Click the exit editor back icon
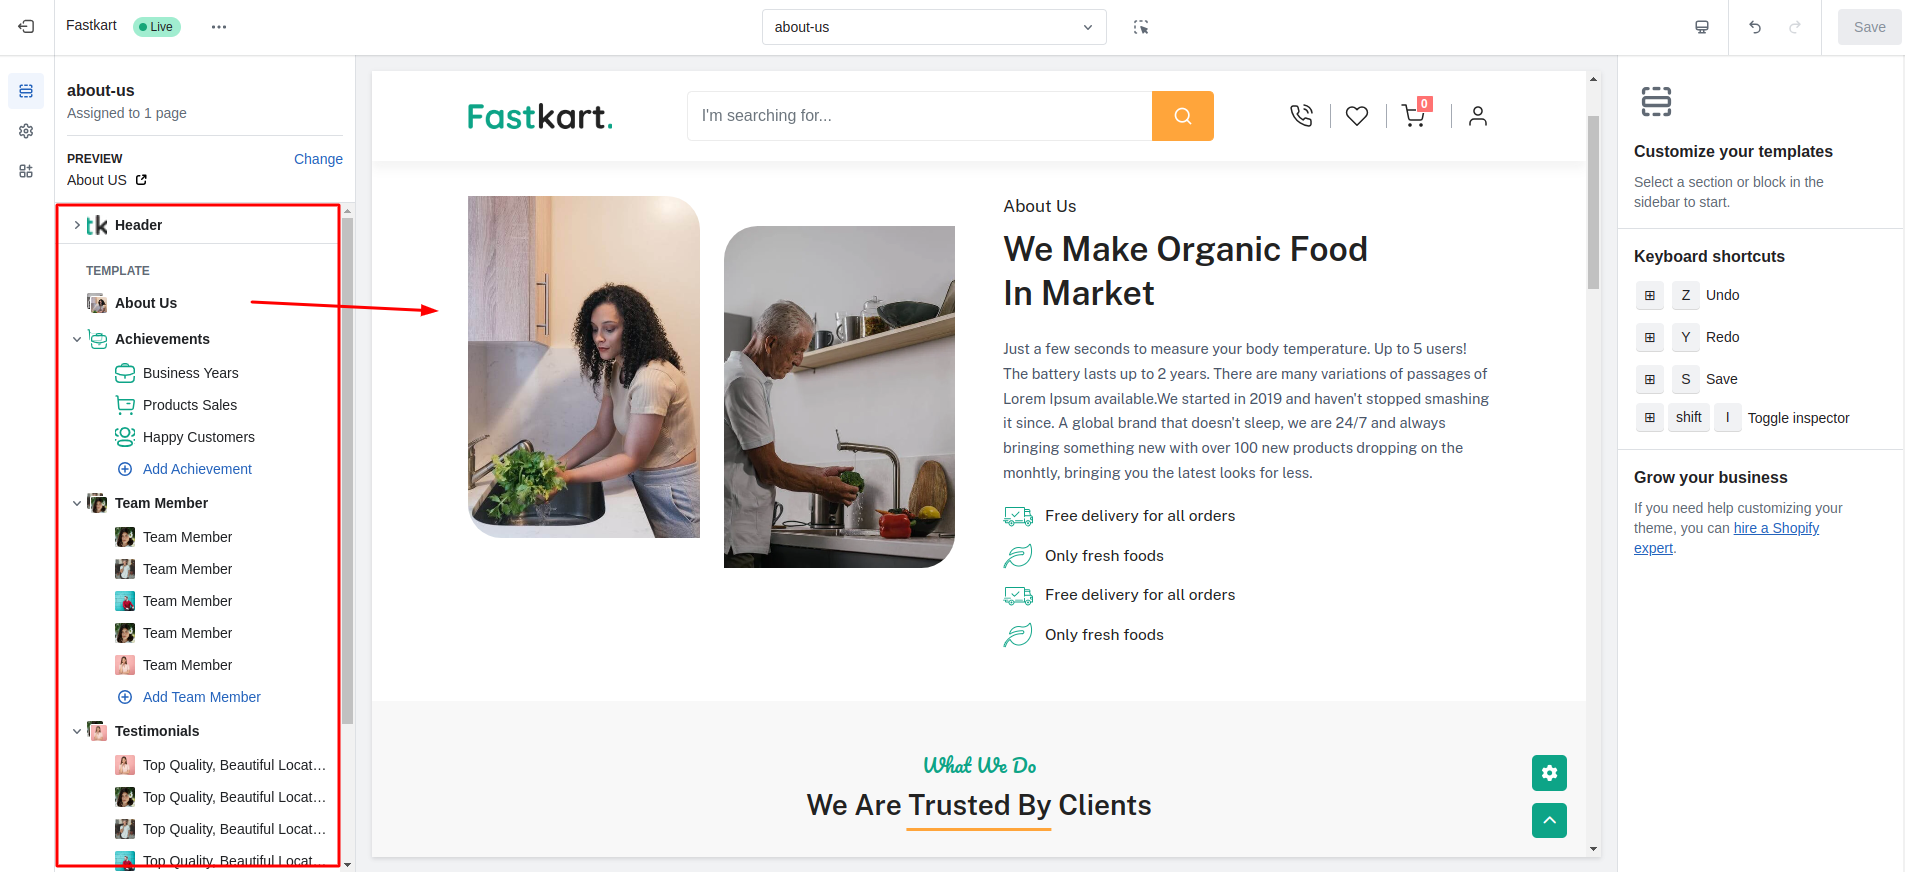Image resolution: width=1905 pixels, height=872 pixels. (26, 27)
